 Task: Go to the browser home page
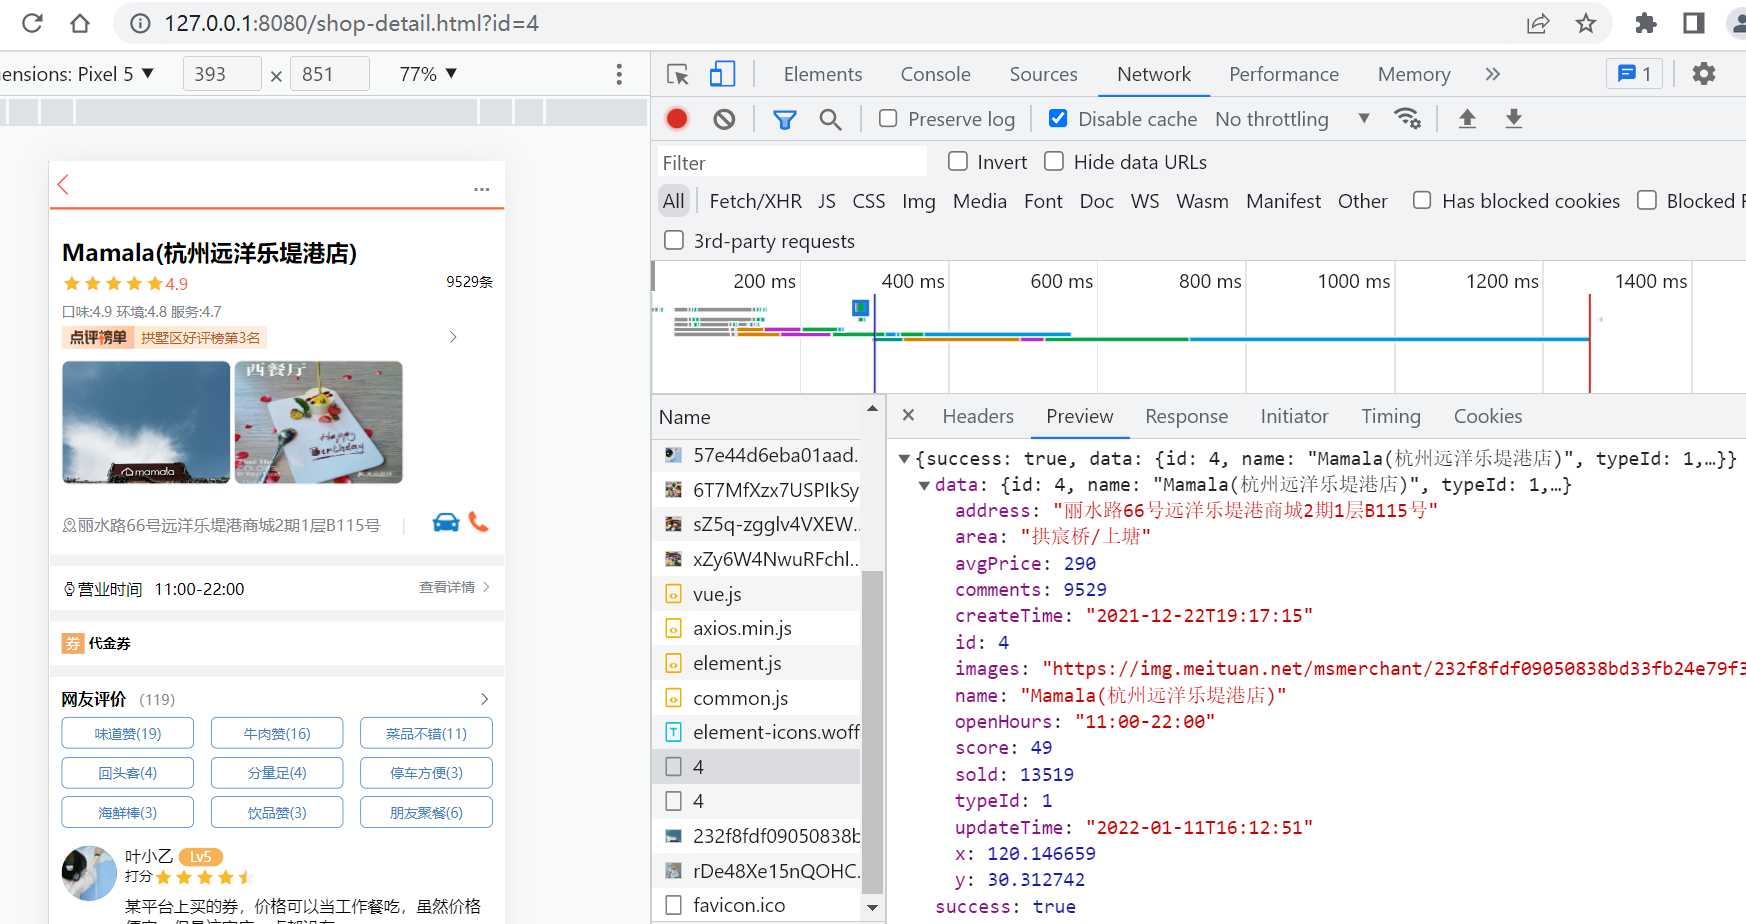tap(80, 23)
